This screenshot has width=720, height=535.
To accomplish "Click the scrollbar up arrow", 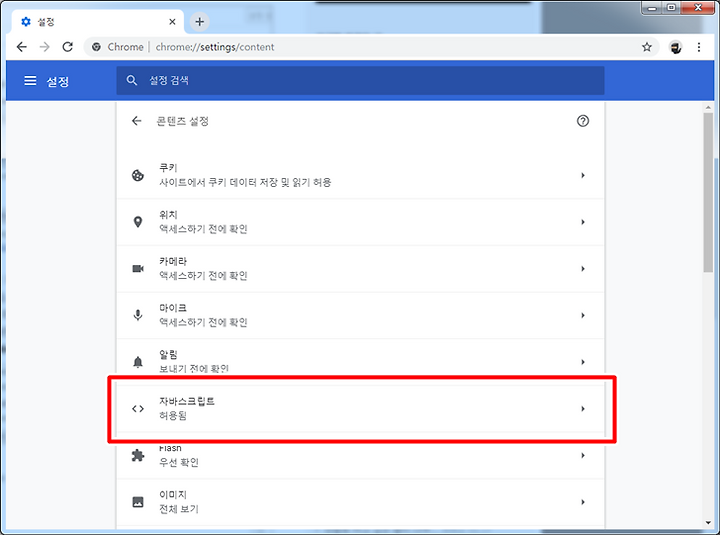I will pyautogui.click(x=708, y=107).
